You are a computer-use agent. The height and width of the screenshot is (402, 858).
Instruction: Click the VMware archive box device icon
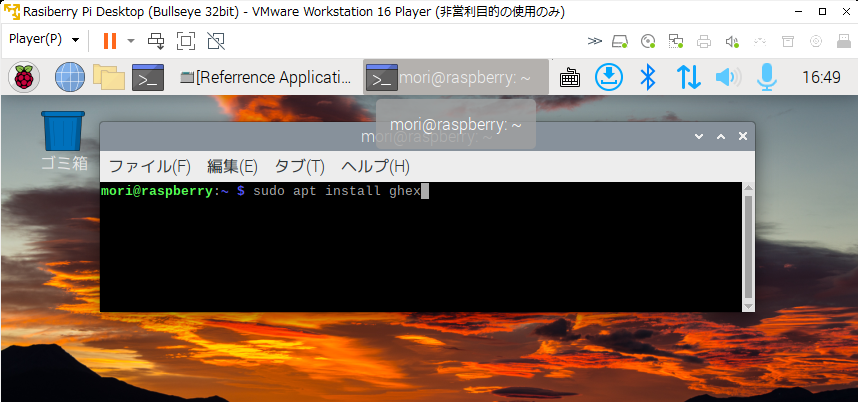787,41
